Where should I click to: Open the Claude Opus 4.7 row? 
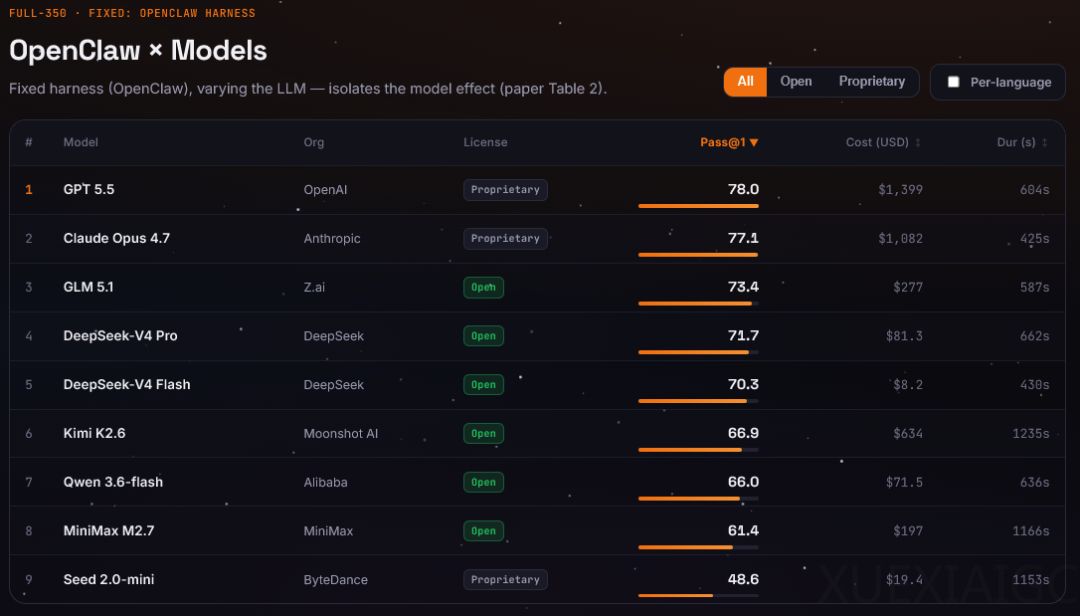(537, 239)
